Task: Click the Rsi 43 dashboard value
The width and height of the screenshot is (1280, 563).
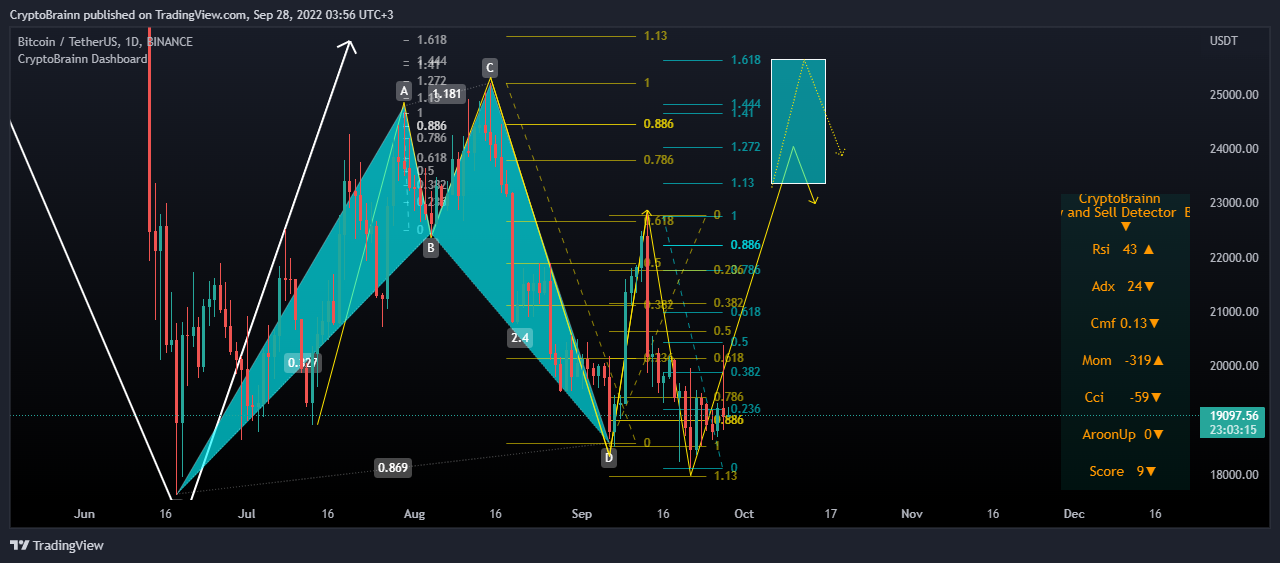Action: pyautogui.click(x=1130, y=249)
